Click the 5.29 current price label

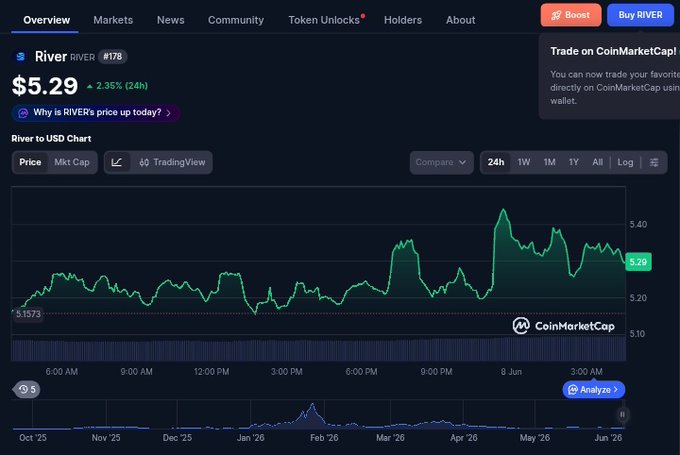point(638,262)
